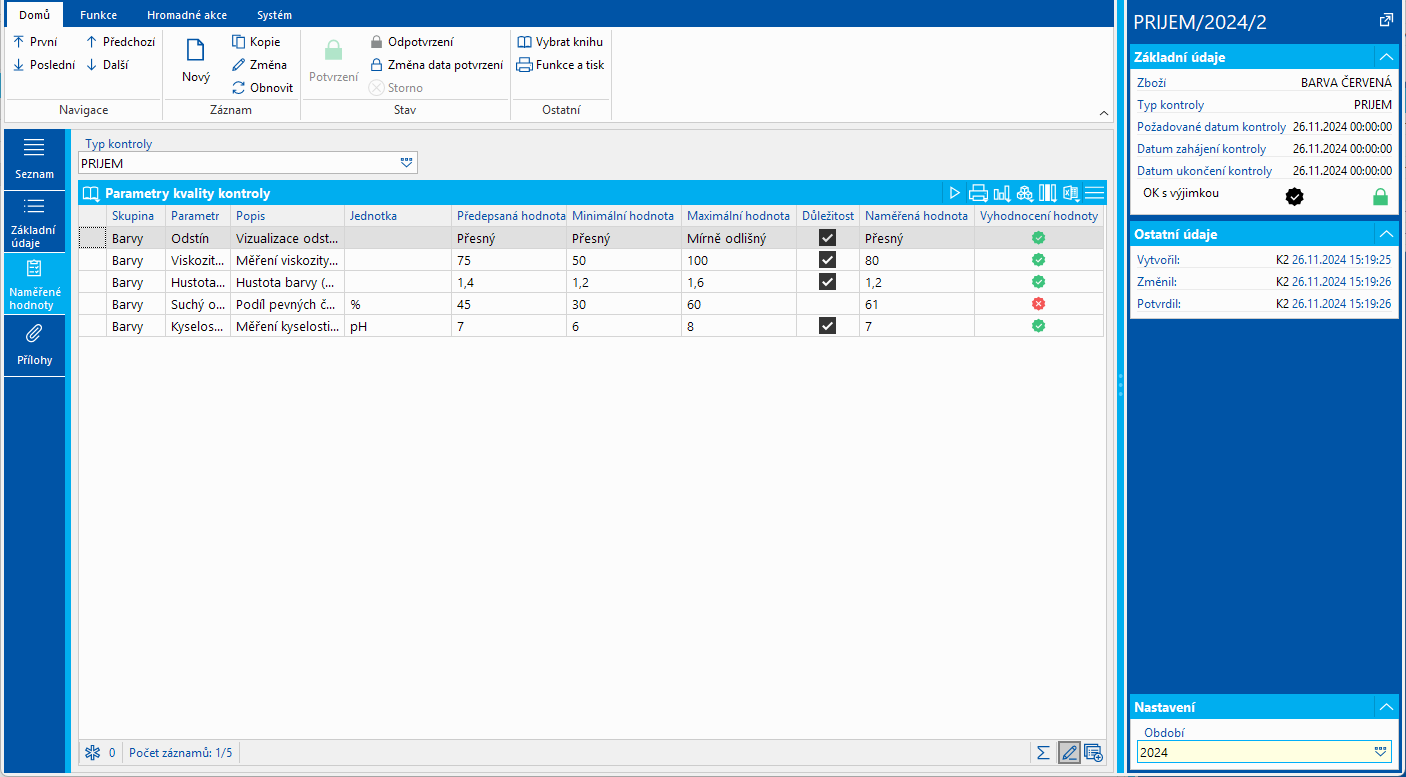Collapse the Základní údaje section

1385,57
